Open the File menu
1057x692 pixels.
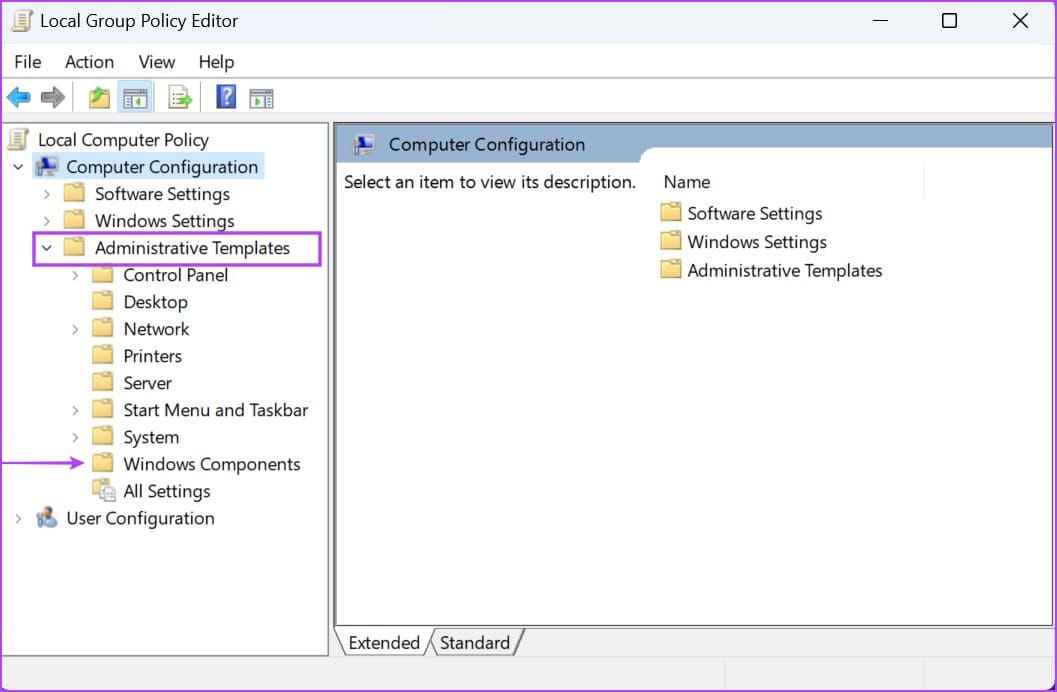pyautogui.click(x=28, y=62)
